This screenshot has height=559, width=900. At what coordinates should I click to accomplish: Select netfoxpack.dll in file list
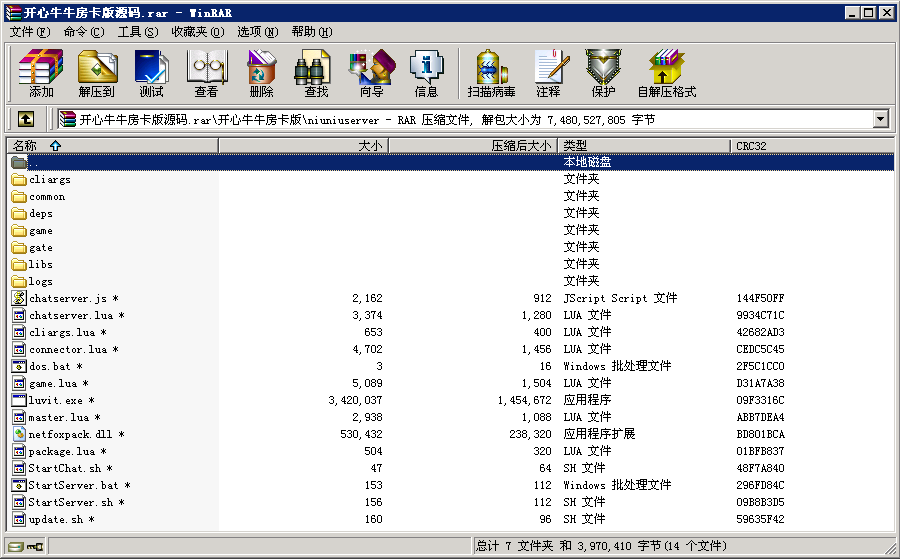tap(70, 434)
